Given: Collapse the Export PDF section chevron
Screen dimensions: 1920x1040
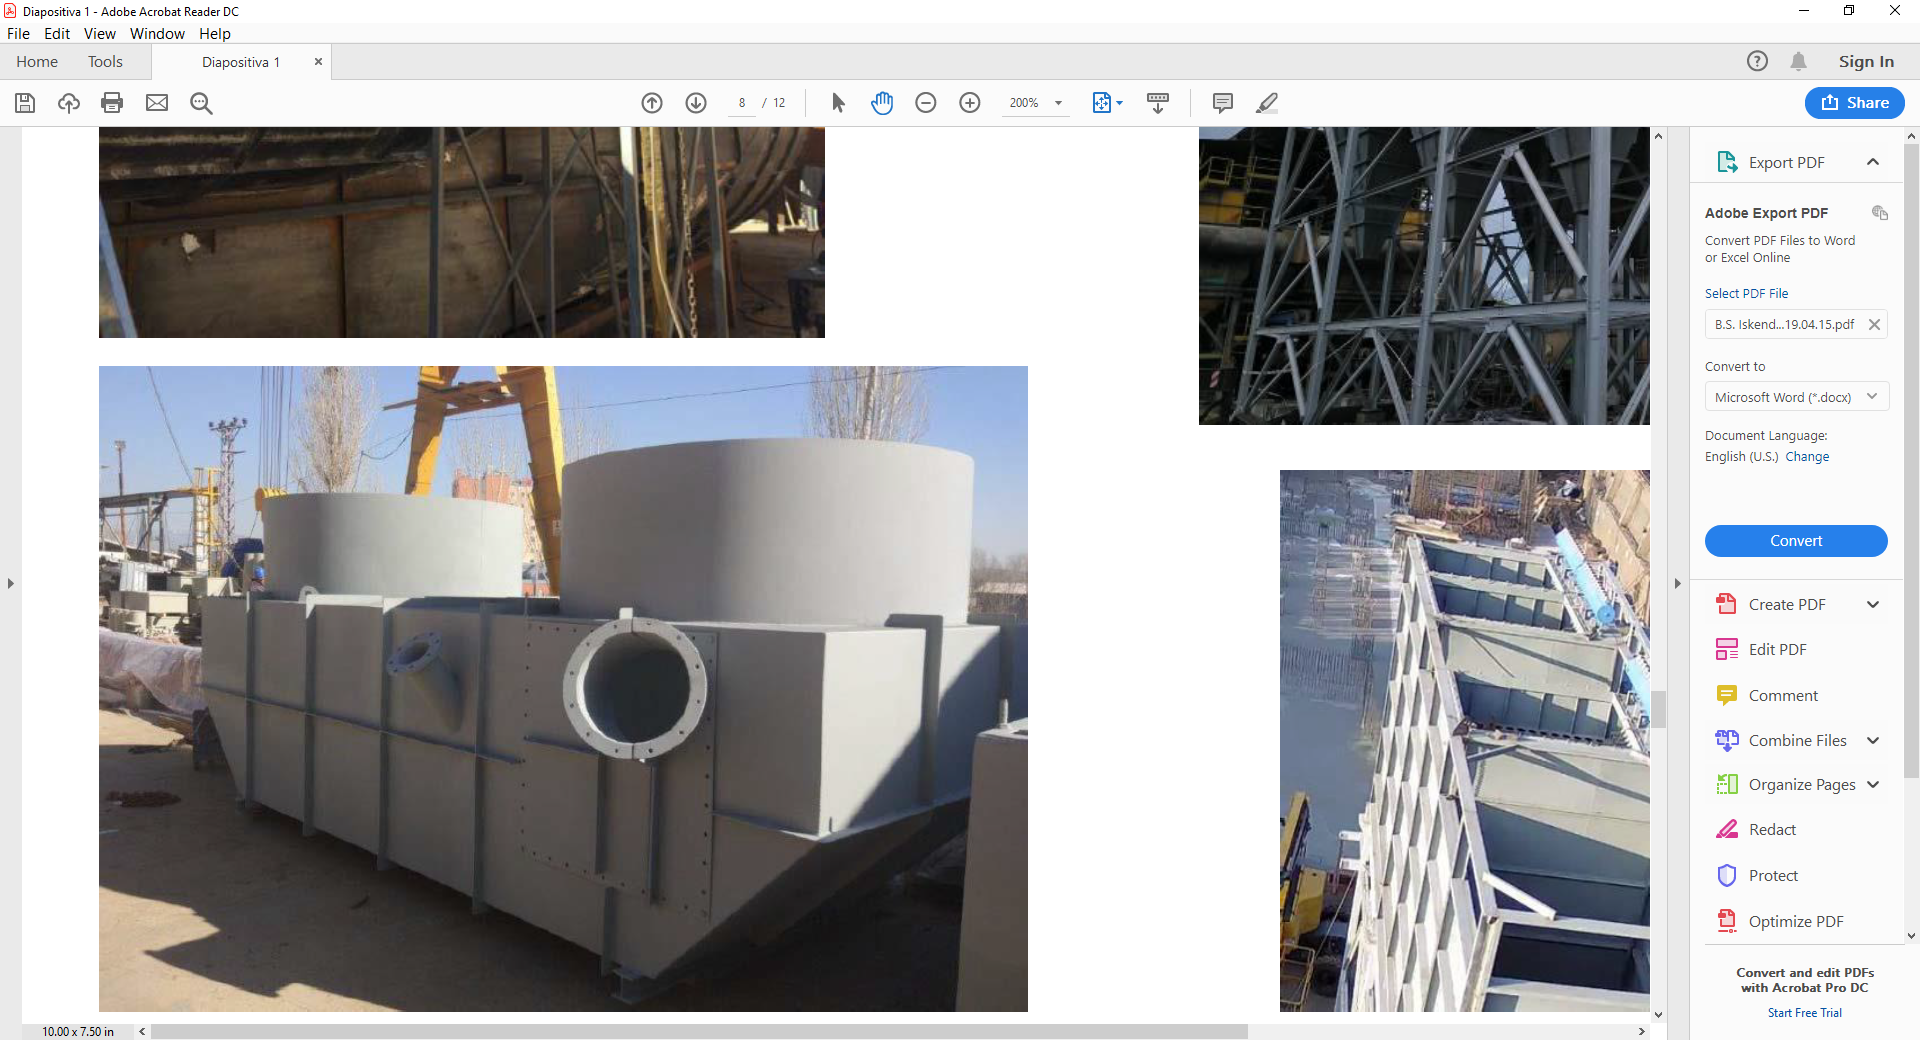Looking at the screenshot, I should [1873, 162].
